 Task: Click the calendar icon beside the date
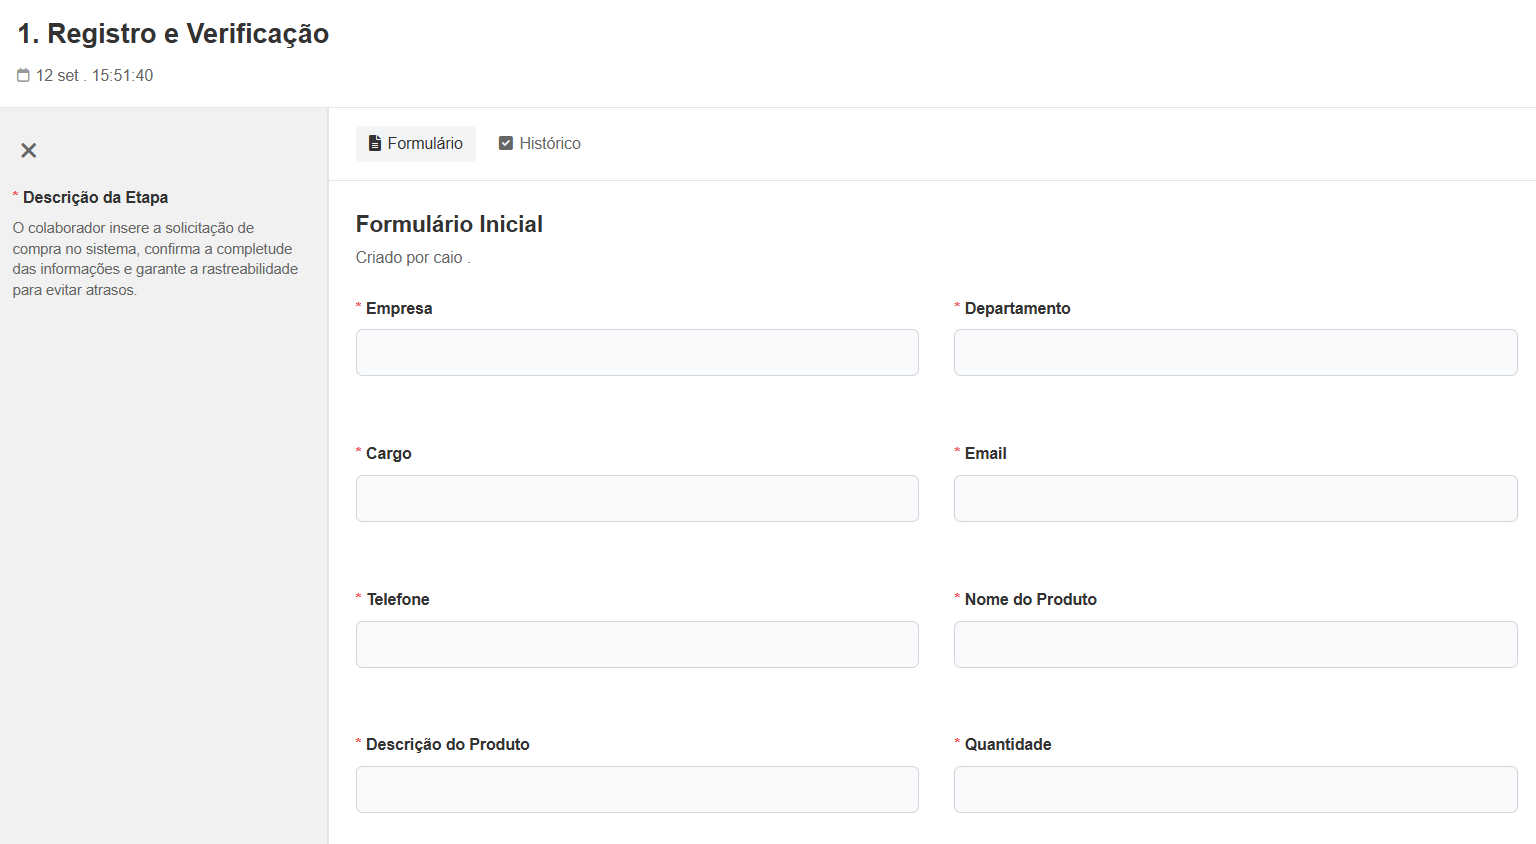23,75
